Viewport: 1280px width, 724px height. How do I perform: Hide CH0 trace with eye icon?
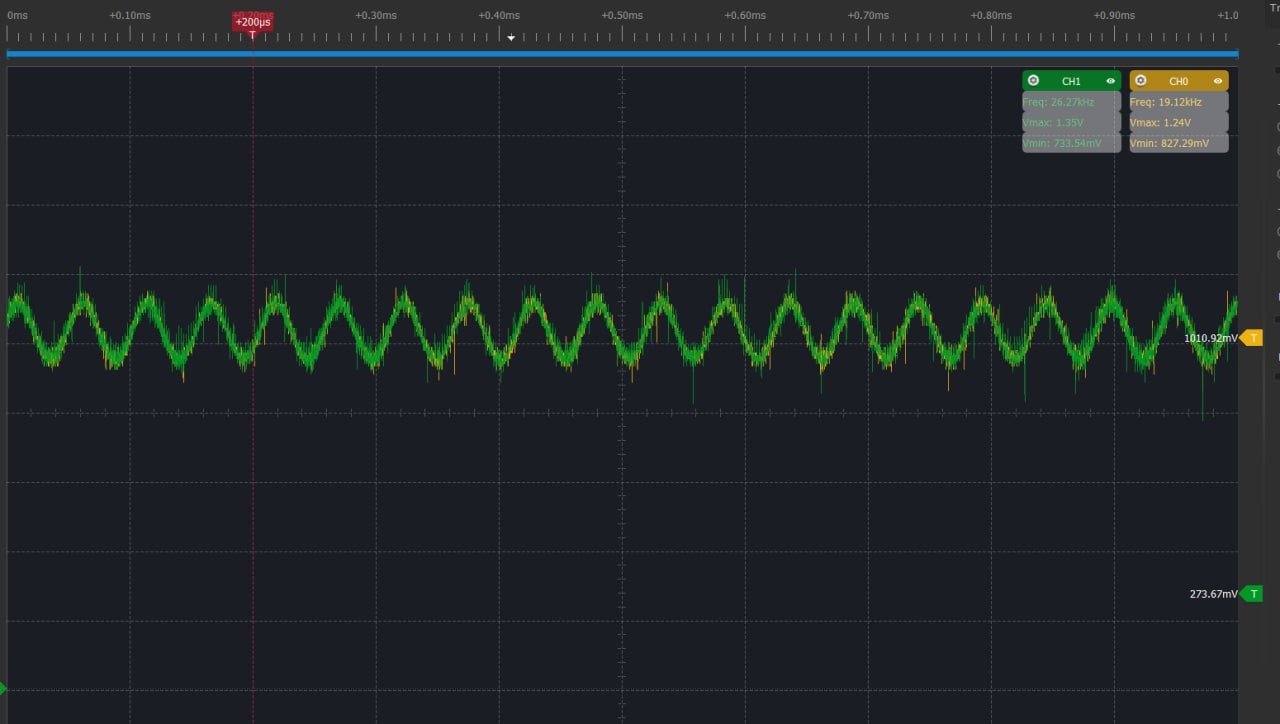[x=1218, y=81]
